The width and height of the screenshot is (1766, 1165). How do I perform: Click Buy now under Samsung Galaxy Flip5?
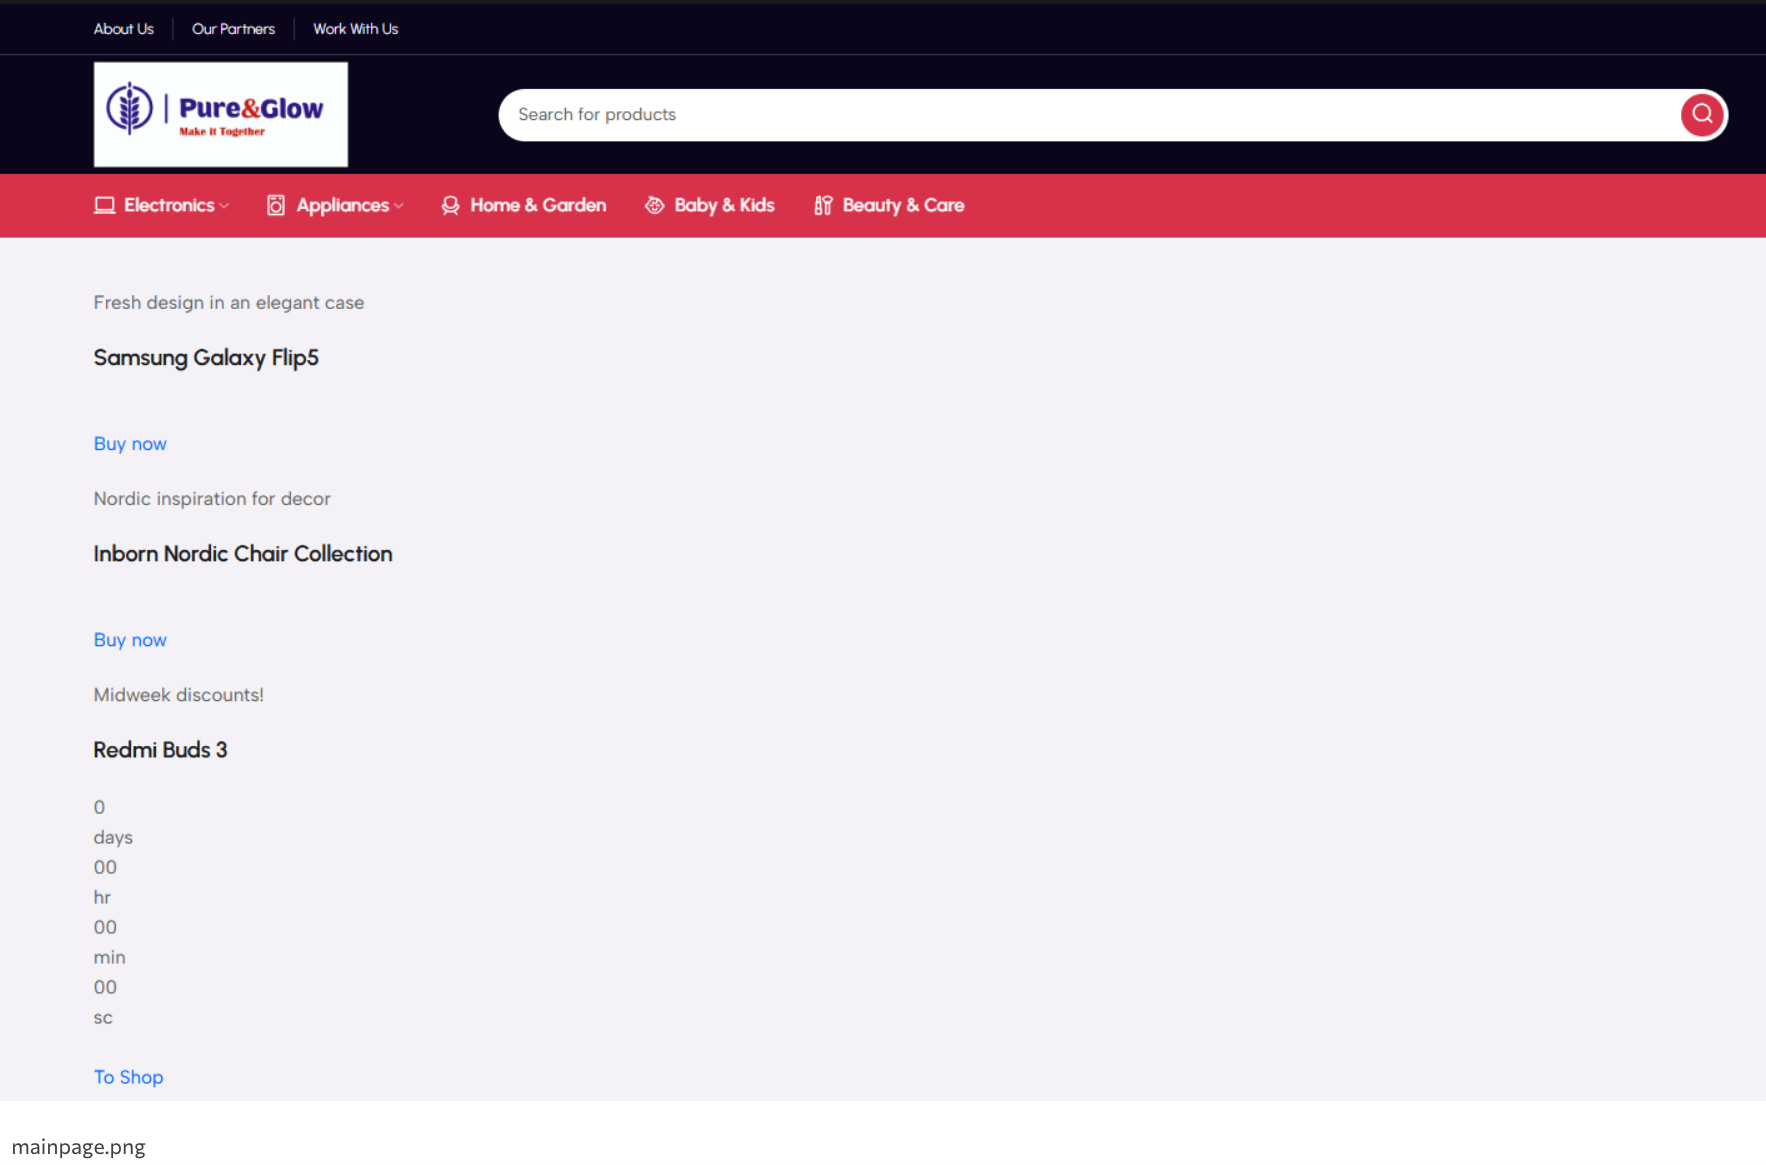(x=130, y=444)
